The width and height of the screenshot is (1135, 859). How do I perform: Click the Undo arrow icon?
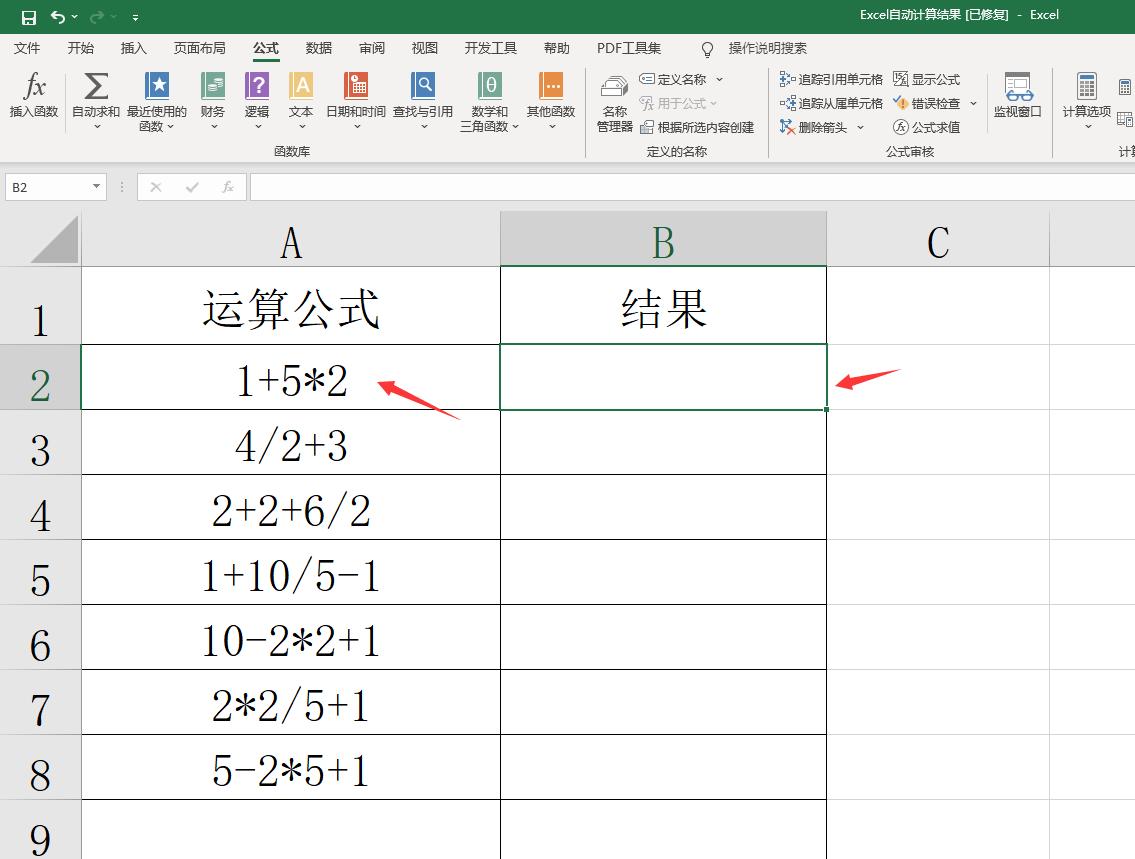[x=58, y=17]
